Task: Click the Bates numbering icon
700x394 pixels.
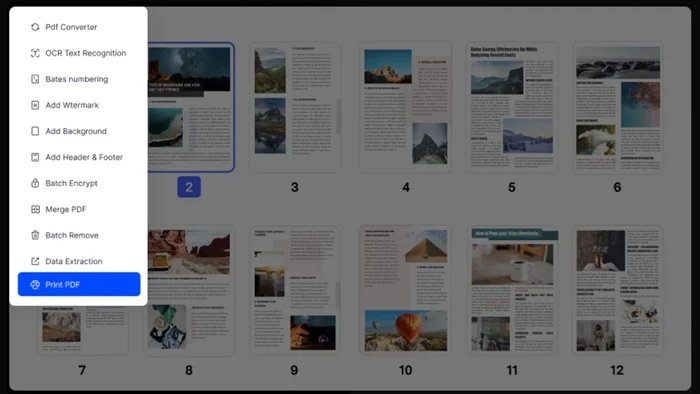Action: 35,79
